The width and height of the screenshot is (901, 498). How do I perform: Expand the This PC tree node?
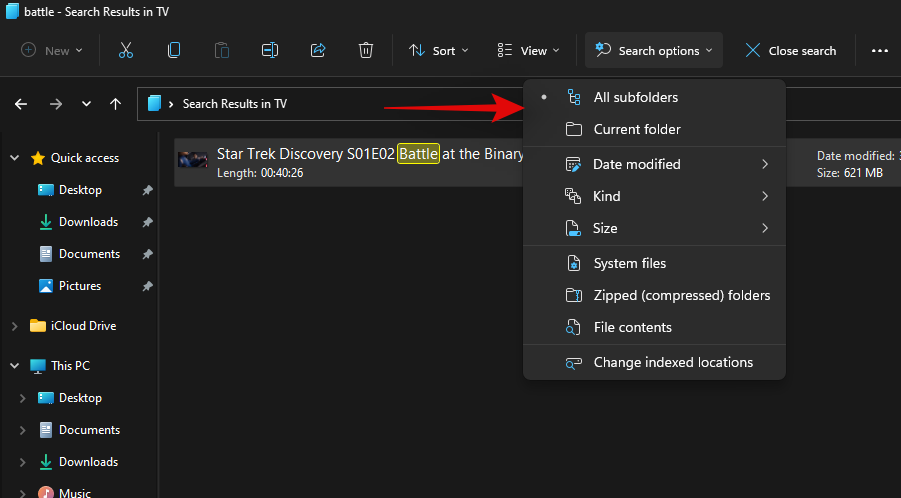pos(14,366)
